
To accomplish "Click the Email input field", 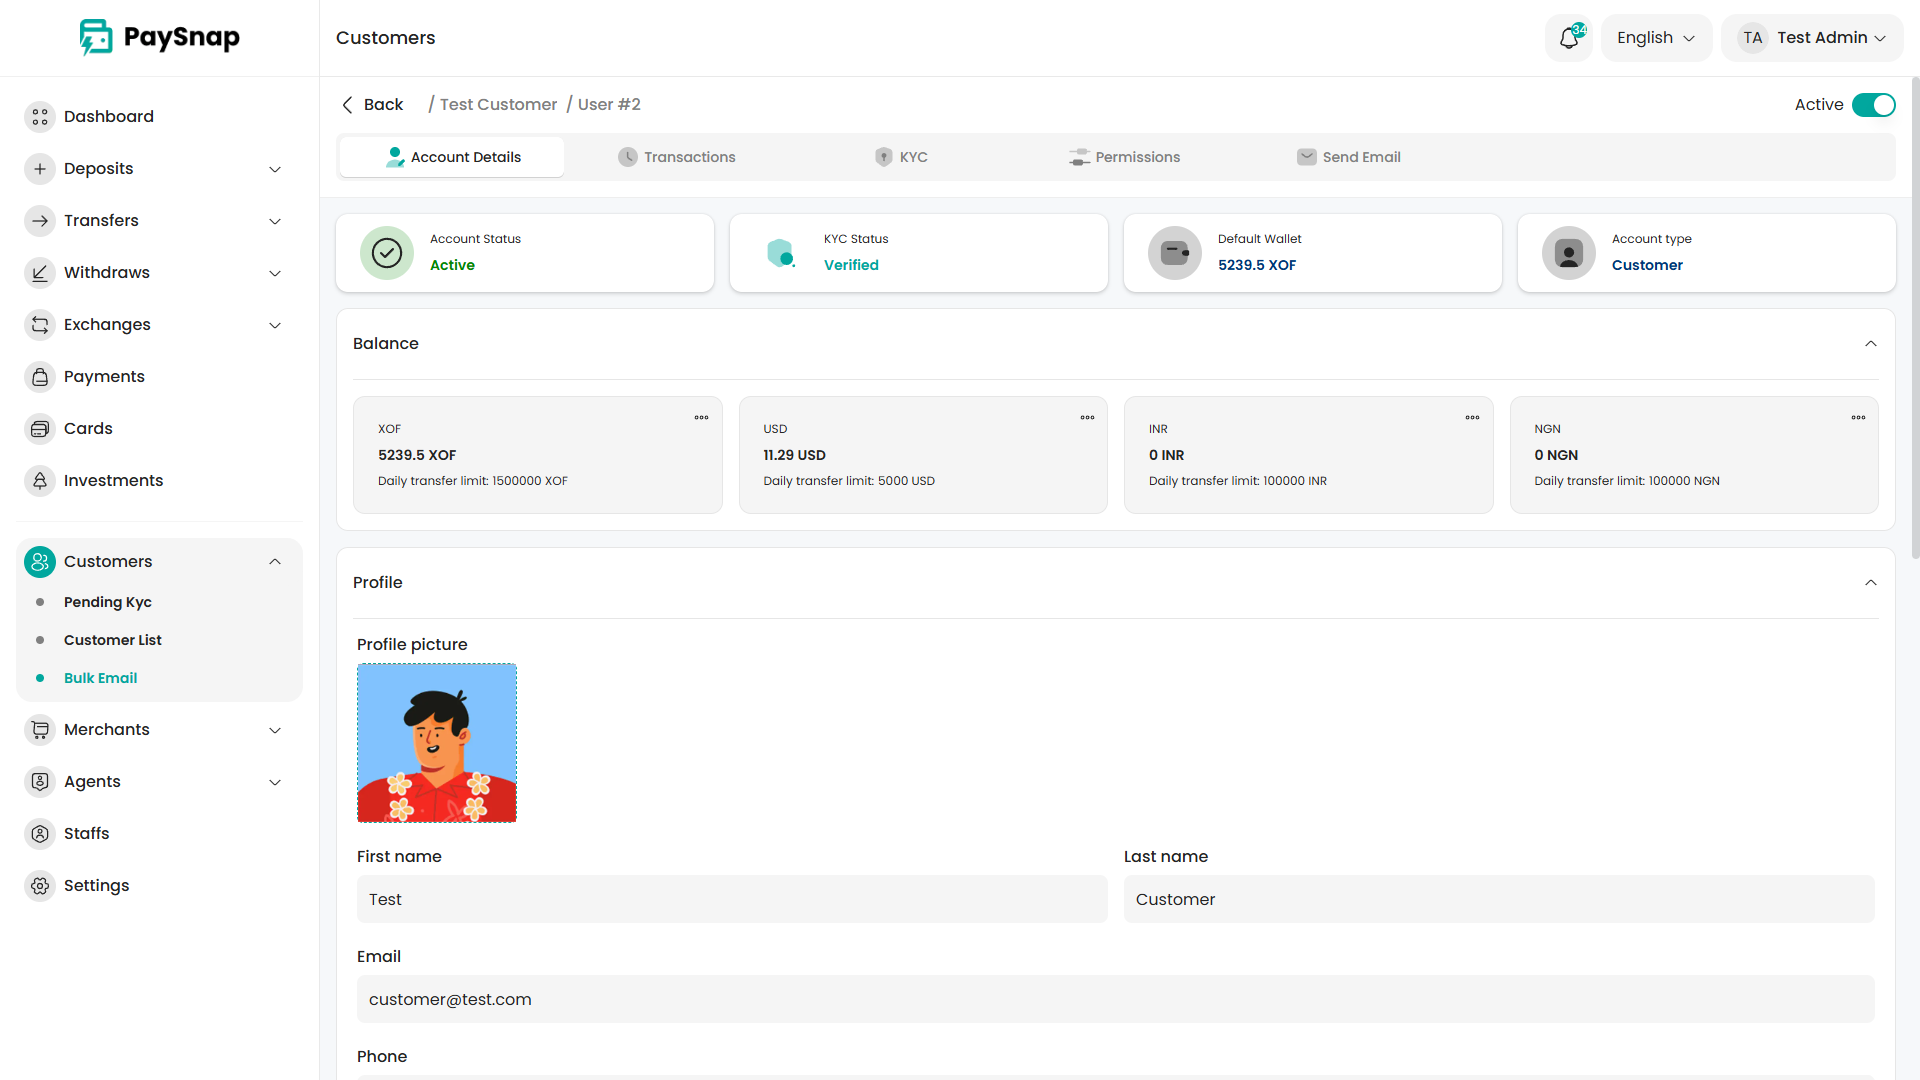I will coord(1115,999).
